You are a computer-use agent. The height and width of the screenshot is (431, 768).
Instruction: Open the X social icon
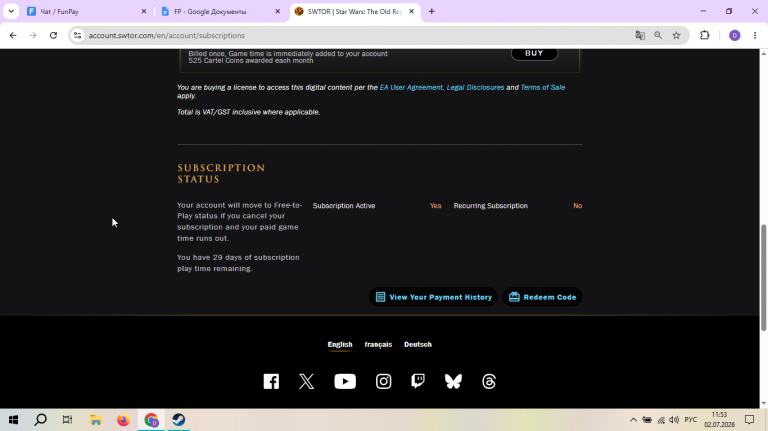(307, 381)
